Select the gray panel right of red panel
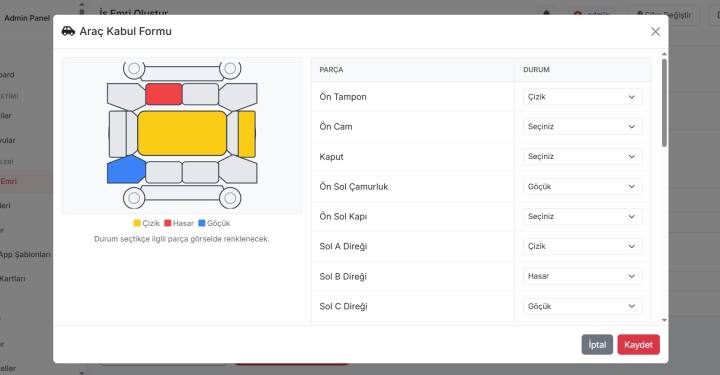 200,94
